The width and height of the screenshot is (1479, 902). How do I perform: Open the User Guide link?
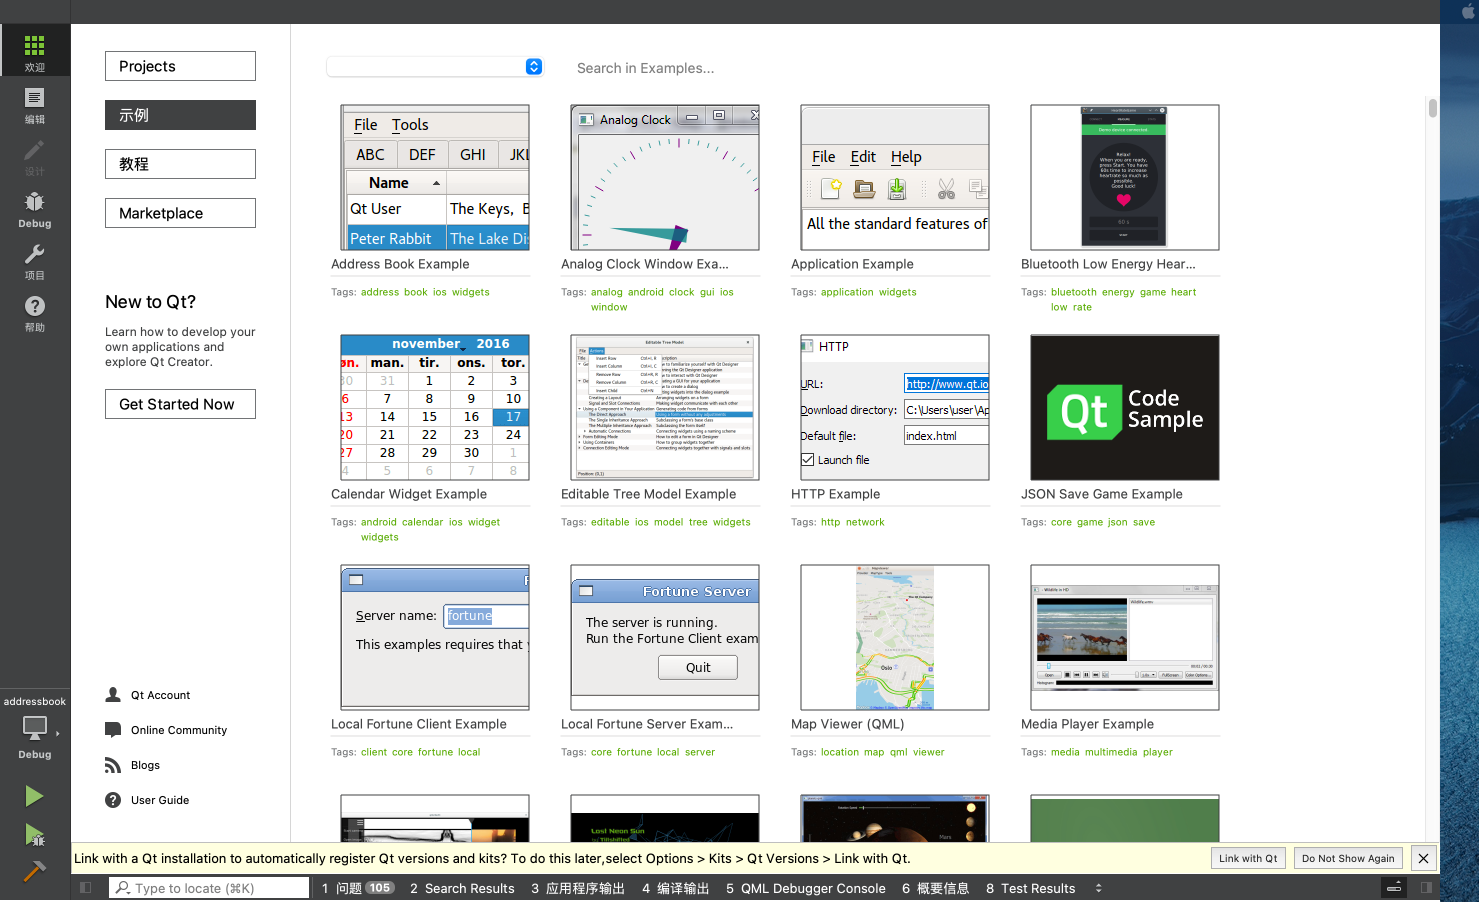coord(160,800)
